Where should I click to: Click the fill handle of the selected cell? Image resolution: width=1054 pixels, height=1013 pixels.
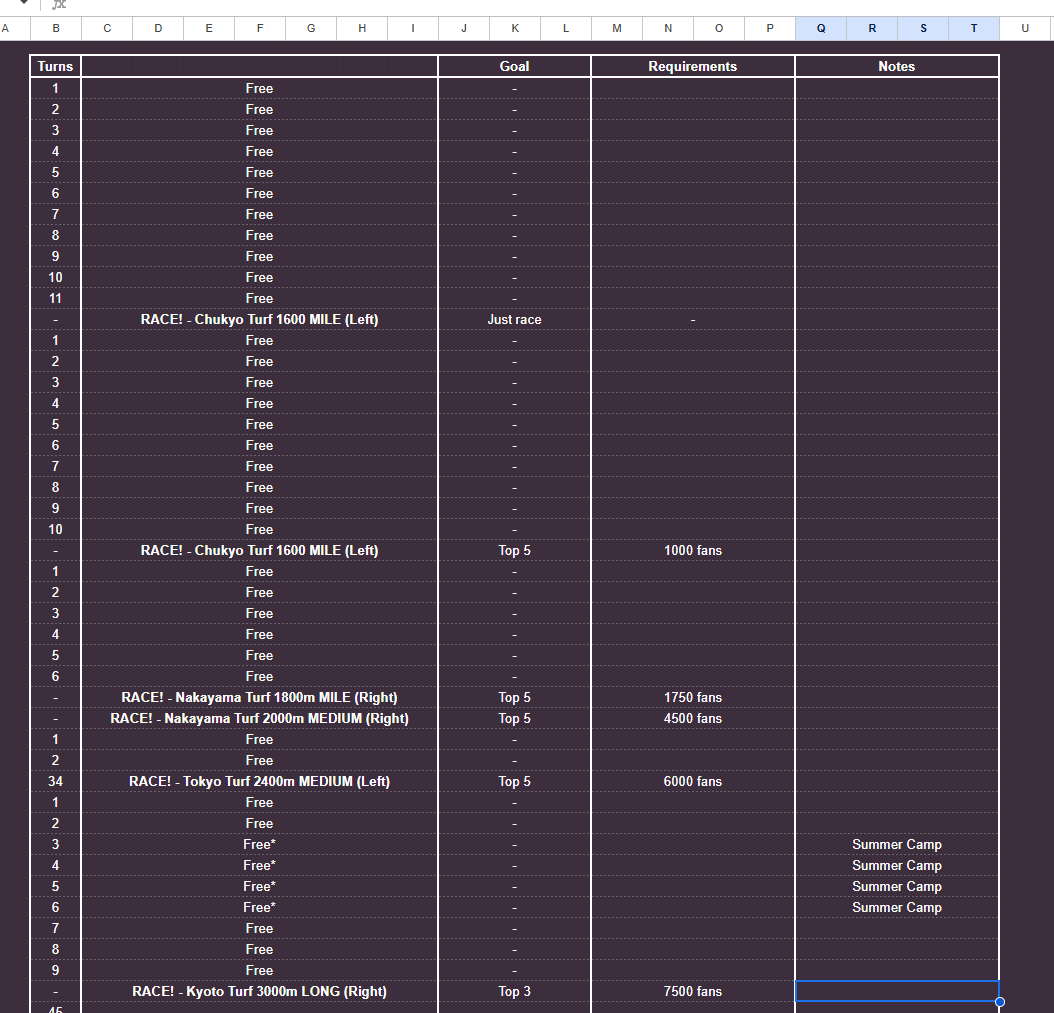(x=1000, y=1002)
